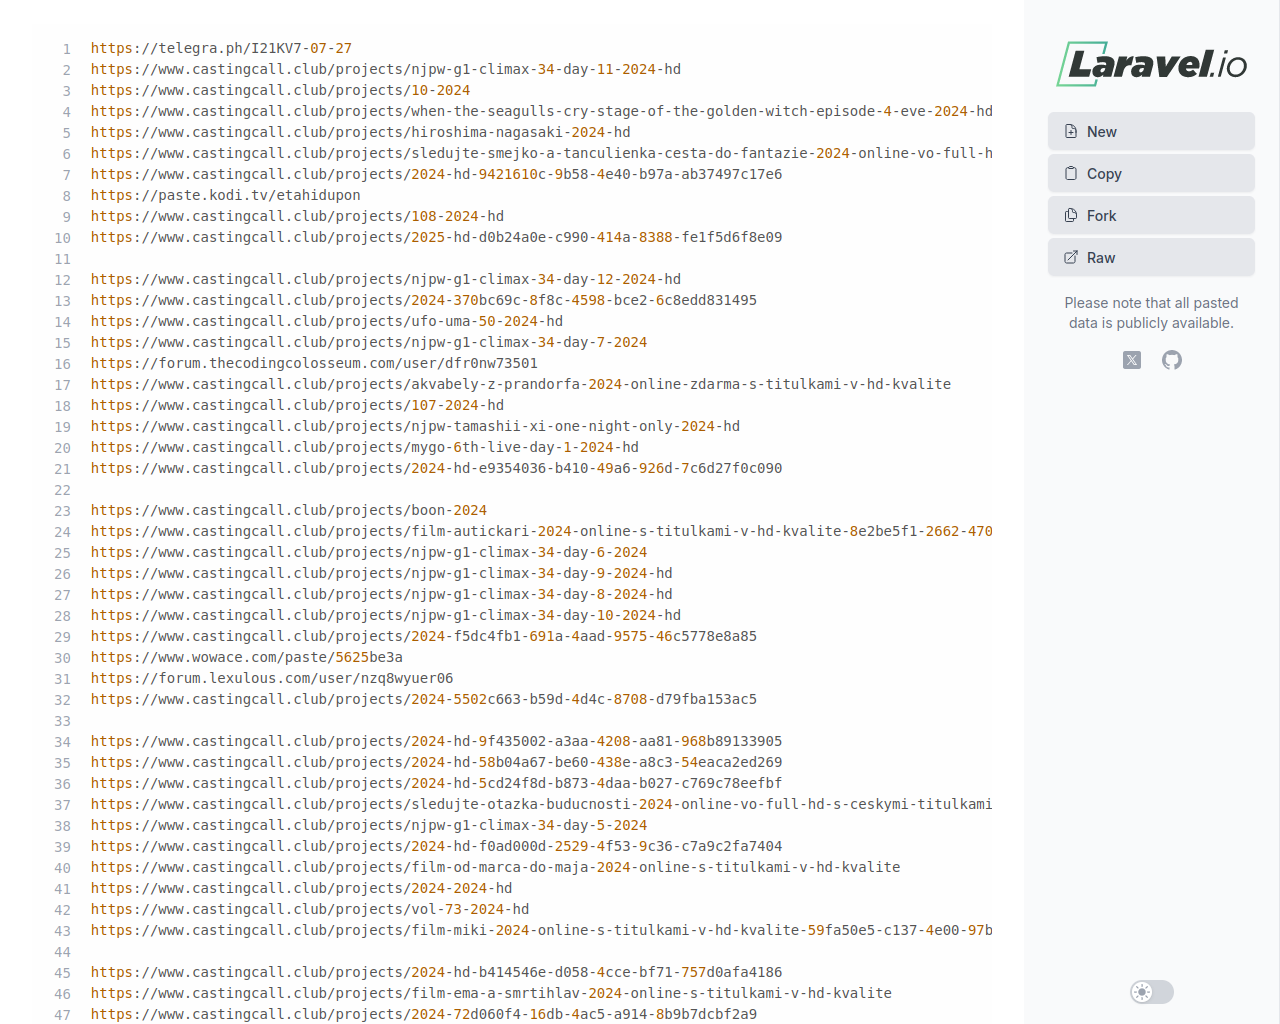Click the 2024-72d060f4 URL on line 47
This screenshot has height=1024, width=1280.
(x=424, y=1014)
